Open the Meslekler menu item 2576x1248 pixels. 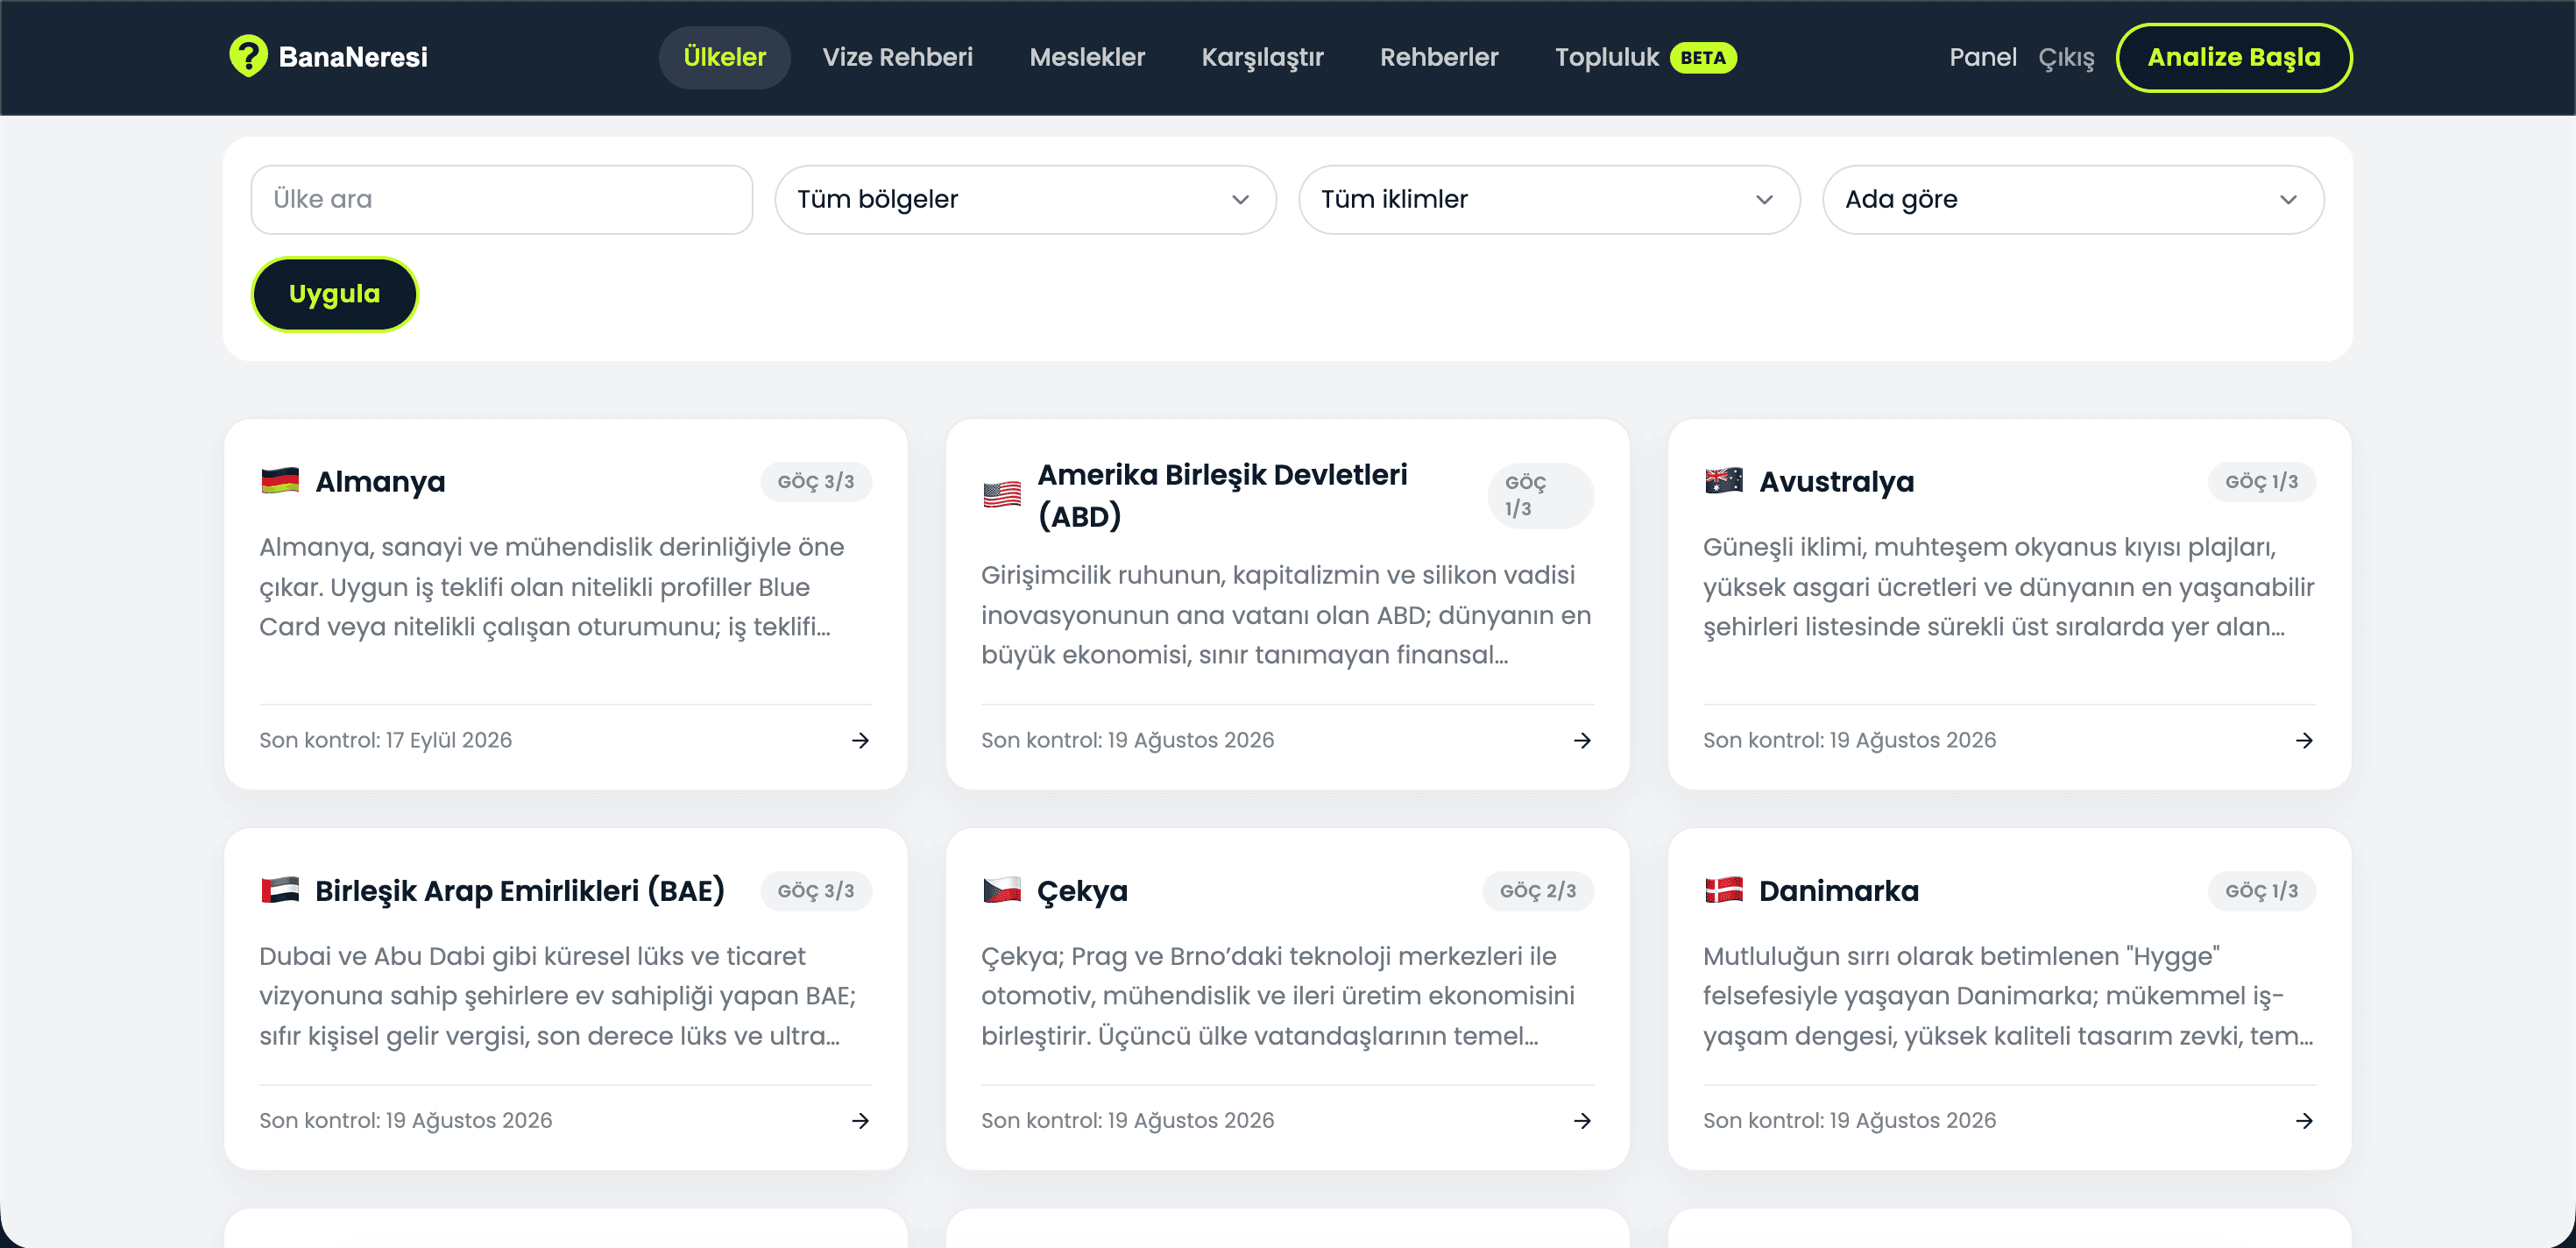[x=1087, y=57]
